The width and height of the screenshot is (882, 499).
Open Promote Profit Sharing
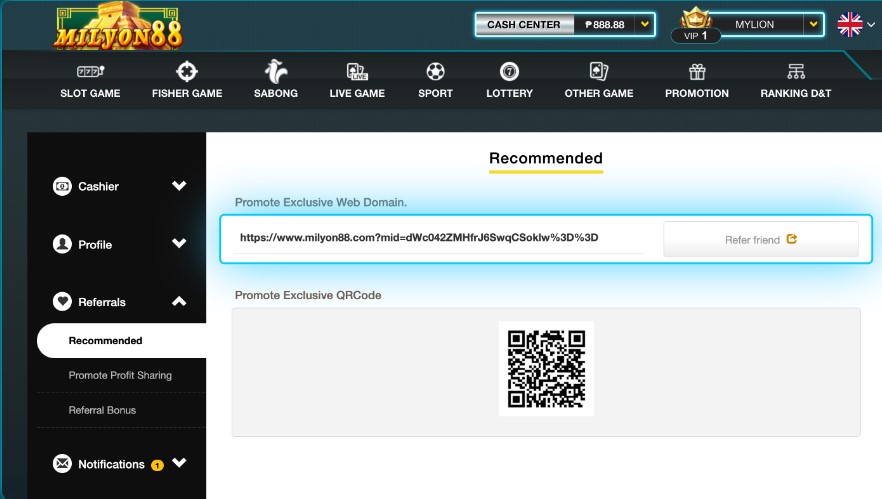tap(120, 375)
